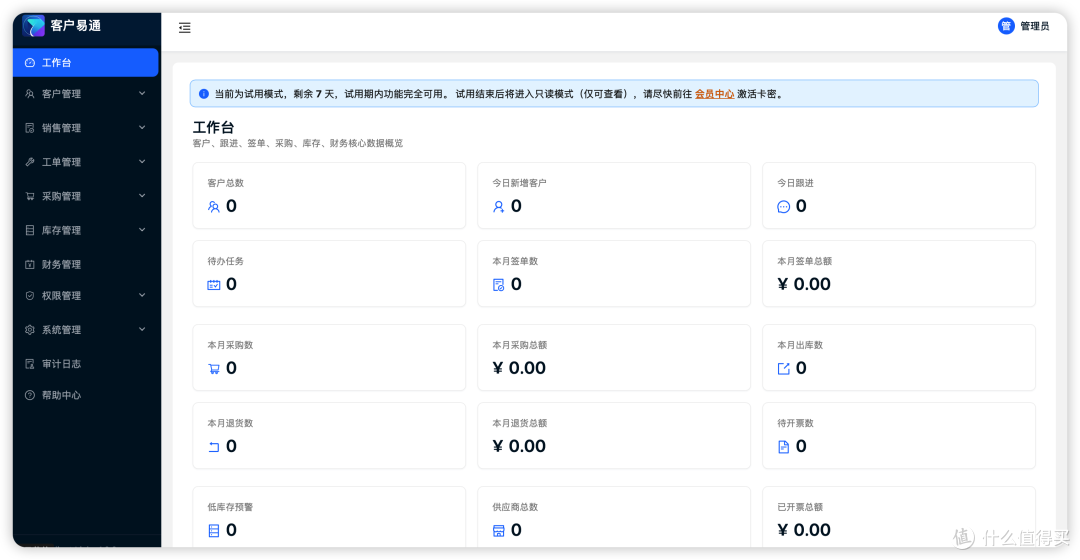The height and width of the screenshot is (560, 1080).
Task: Click the info icon in trial banner
Action: 204,94
